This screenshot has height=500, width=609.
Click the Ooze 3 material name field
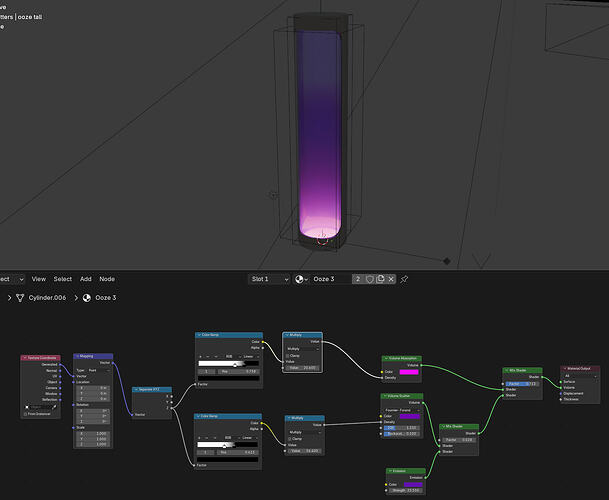[330, 279]
